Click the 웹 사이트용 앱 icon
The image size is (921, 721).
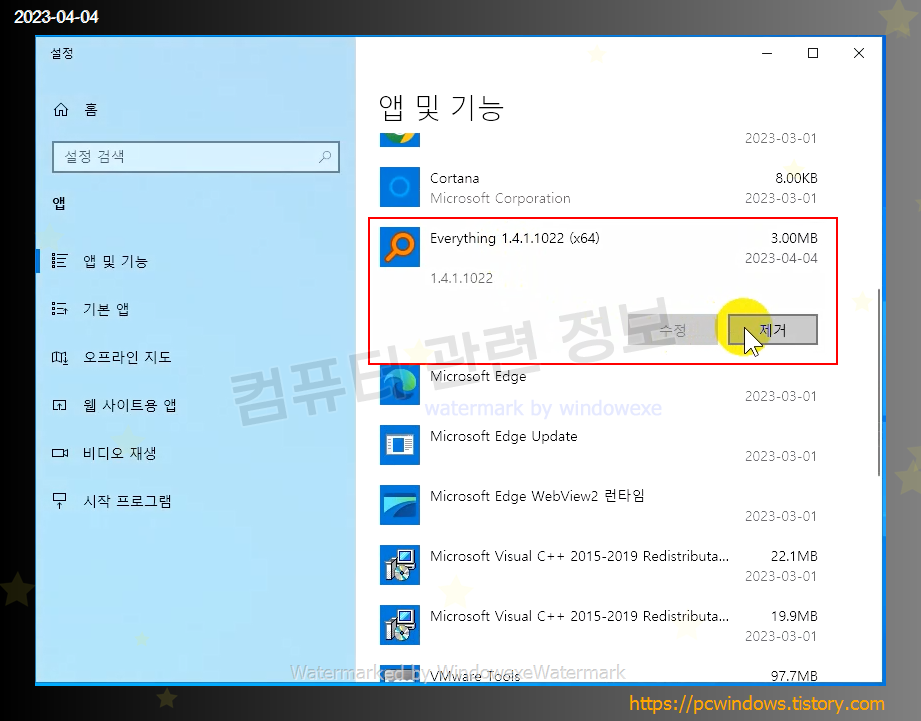click(x=59, y=405)
